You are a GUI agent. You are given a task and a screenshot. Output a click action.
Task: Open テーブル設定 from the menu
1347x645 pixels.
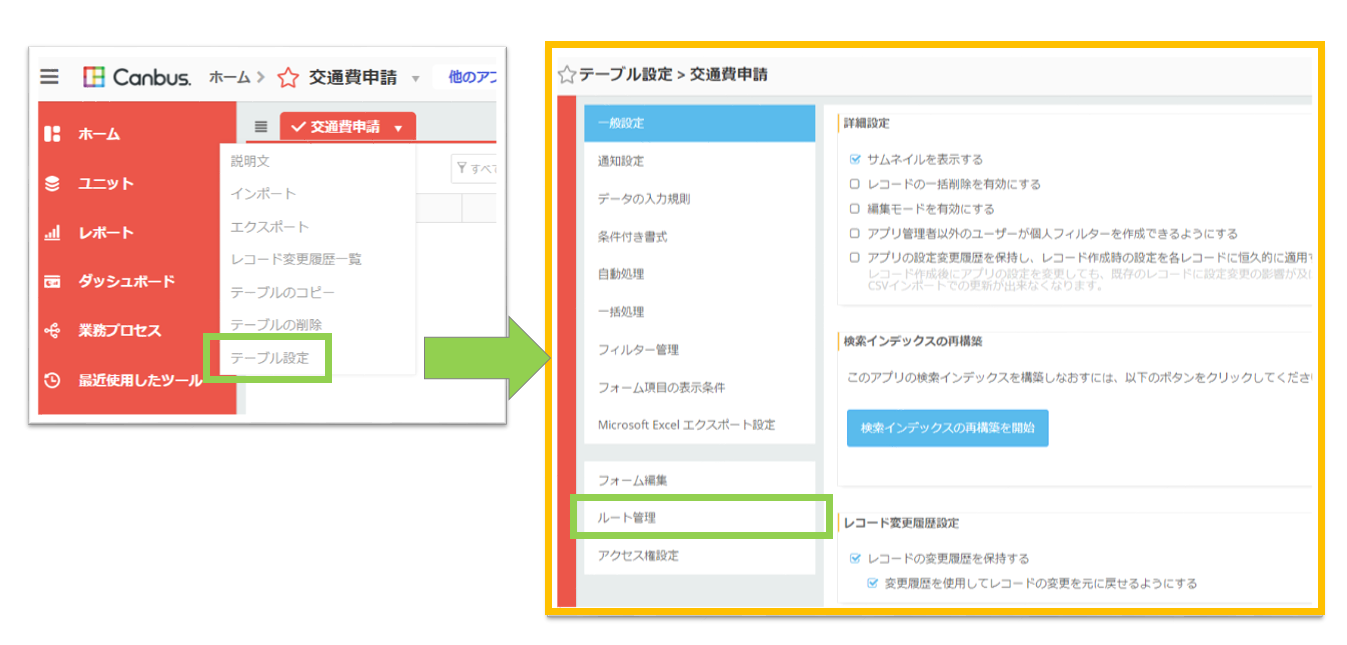tap(270, 358)
